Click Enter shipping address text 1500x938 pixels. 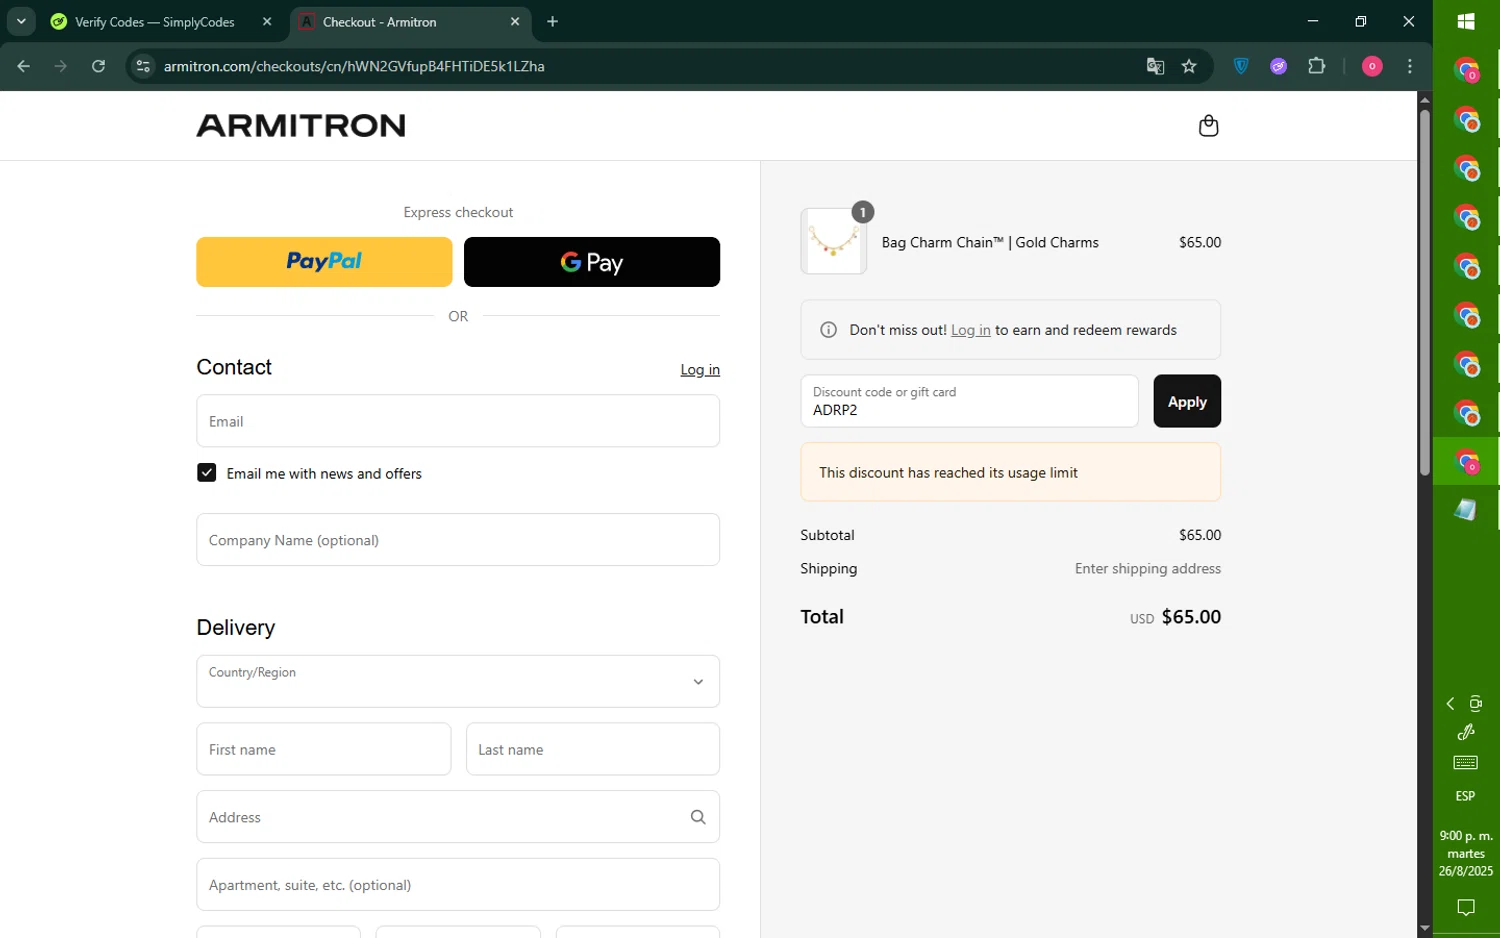point(1148,568)
